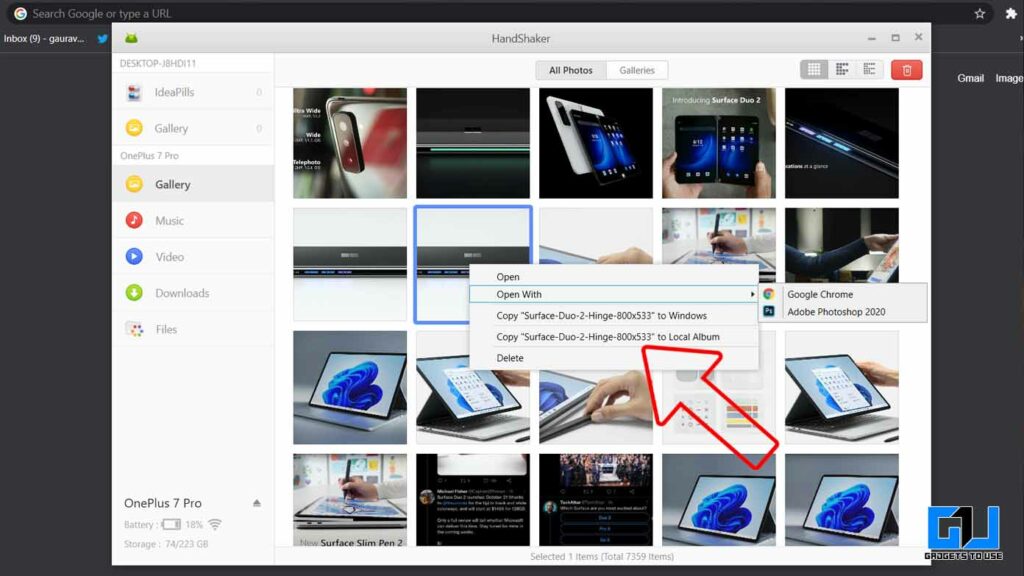Bookmark page with Chrome star icon

pyautogui.click(x=980, y=14)
